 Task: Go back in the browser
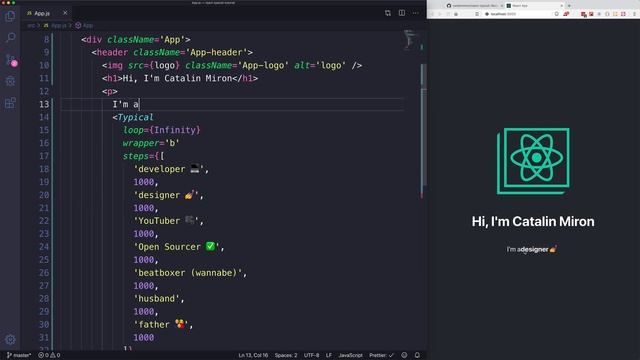(432, 14)
